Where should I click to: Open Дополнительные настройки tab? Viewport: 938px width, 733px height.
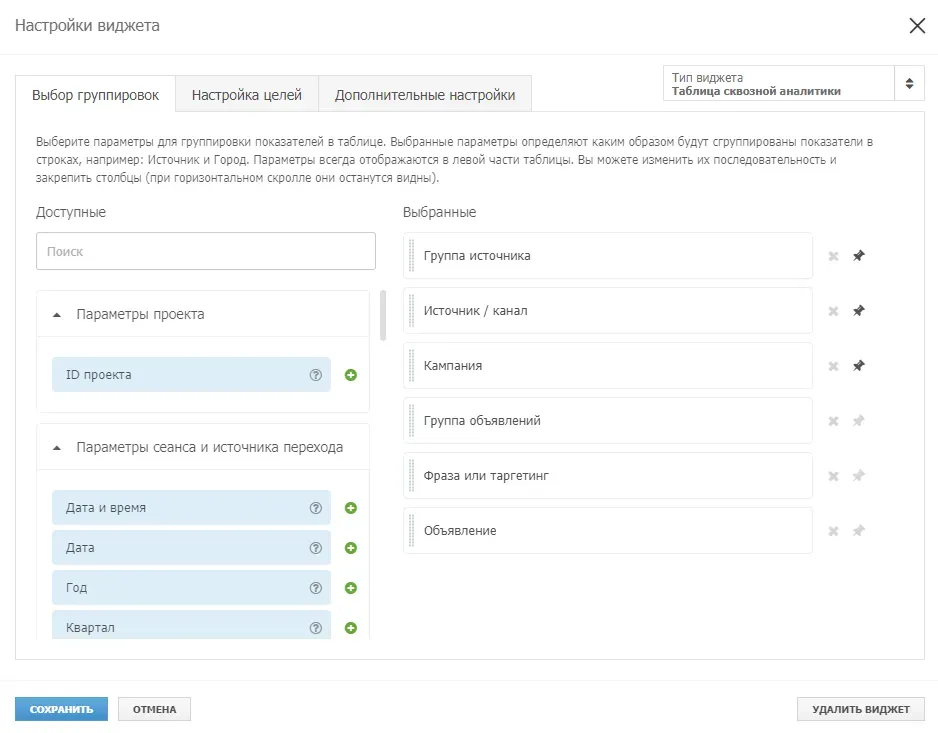tap(425, 95)
